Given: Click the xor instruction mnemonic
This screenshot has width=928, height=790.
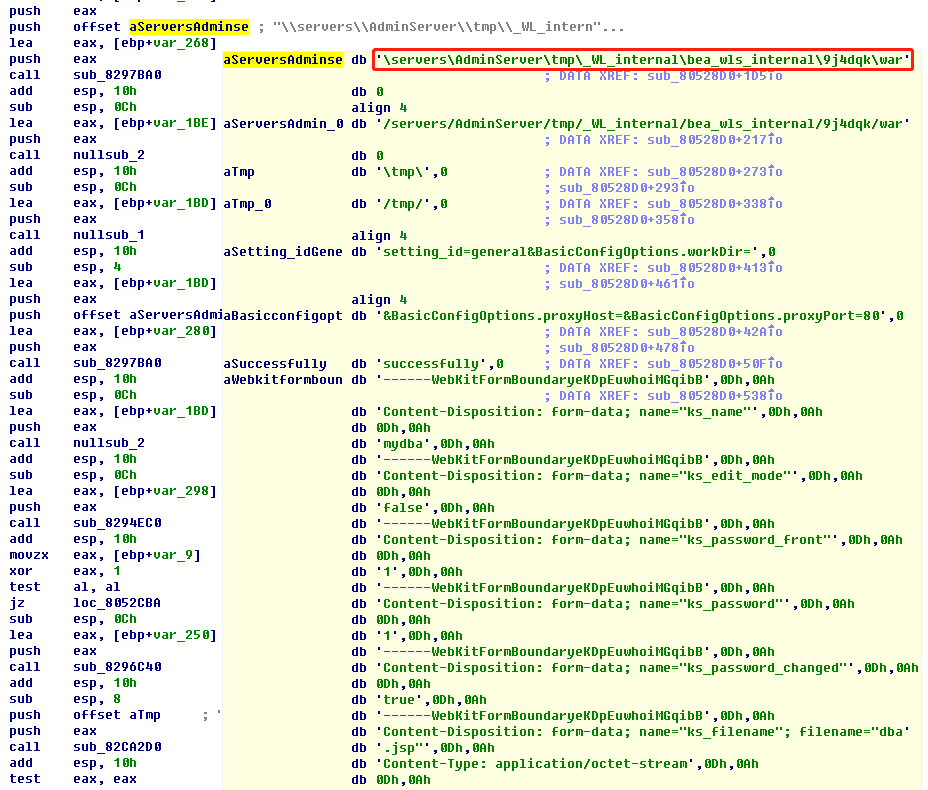Looking at the screenshot, I should [21, 570].
